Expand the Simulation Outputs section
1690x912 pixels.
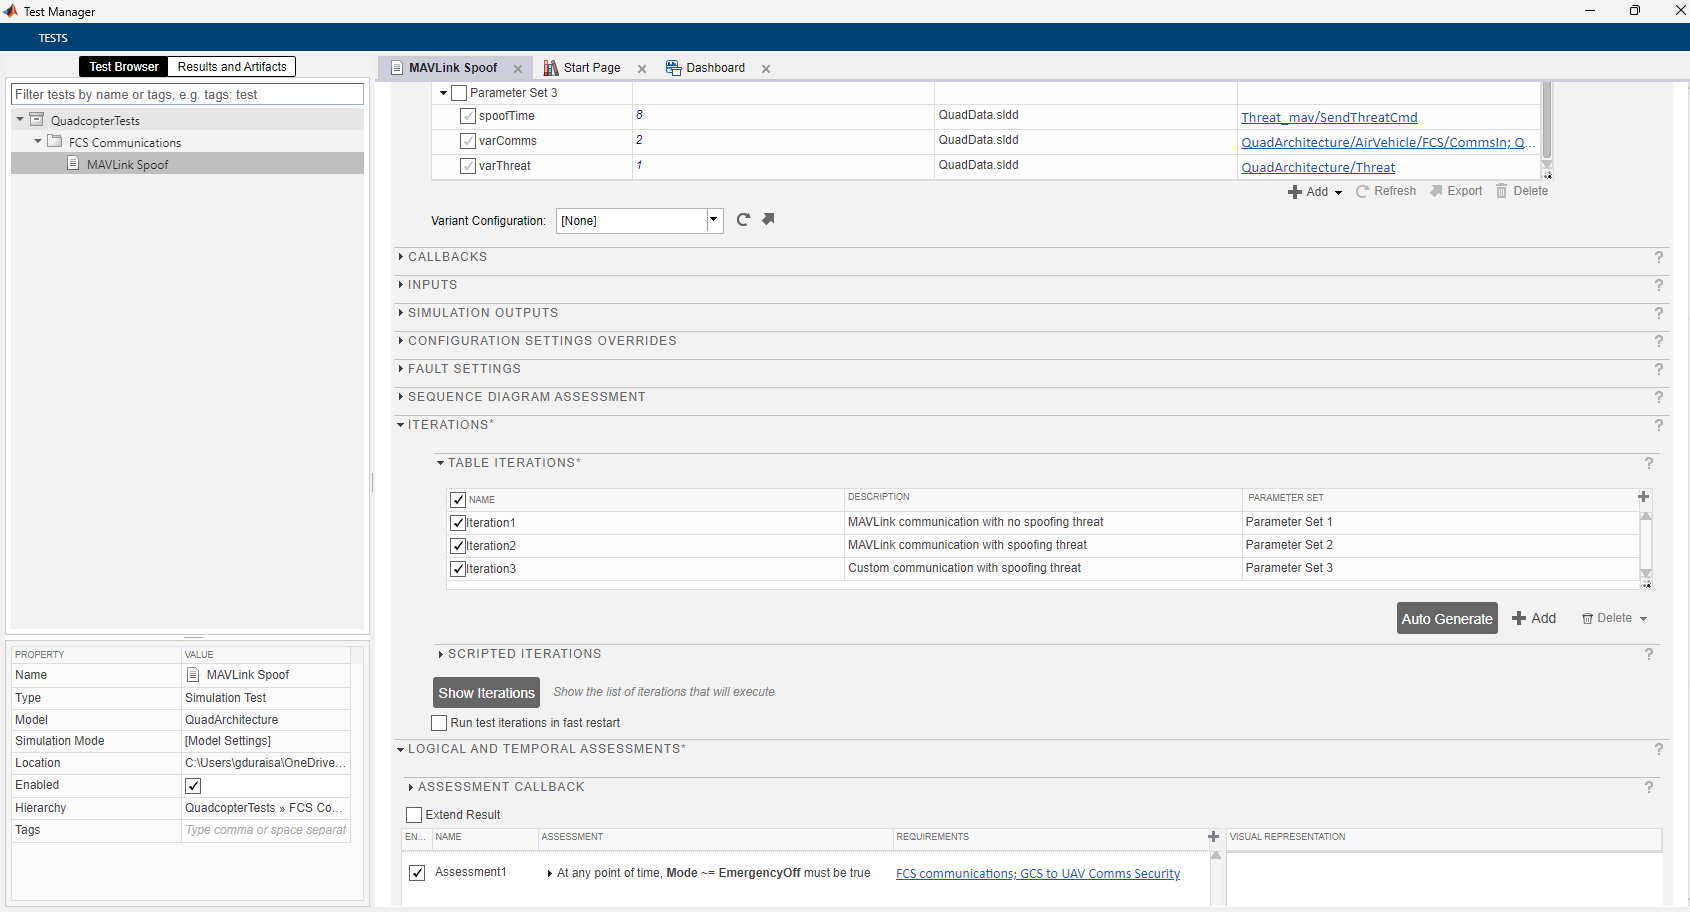pyautogui.click(x=483, y=313)
